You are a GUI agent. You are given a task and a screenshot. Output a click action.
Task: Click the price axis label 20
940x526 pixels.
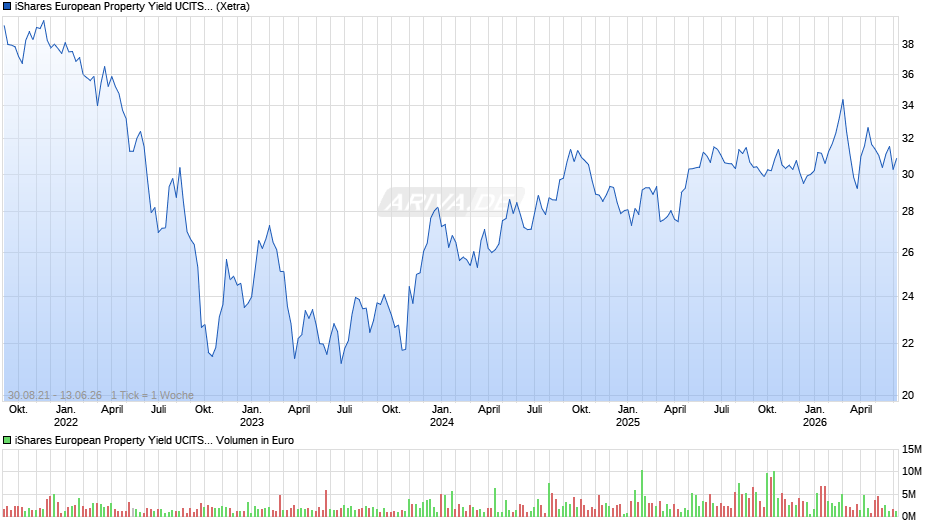[908, 395]
